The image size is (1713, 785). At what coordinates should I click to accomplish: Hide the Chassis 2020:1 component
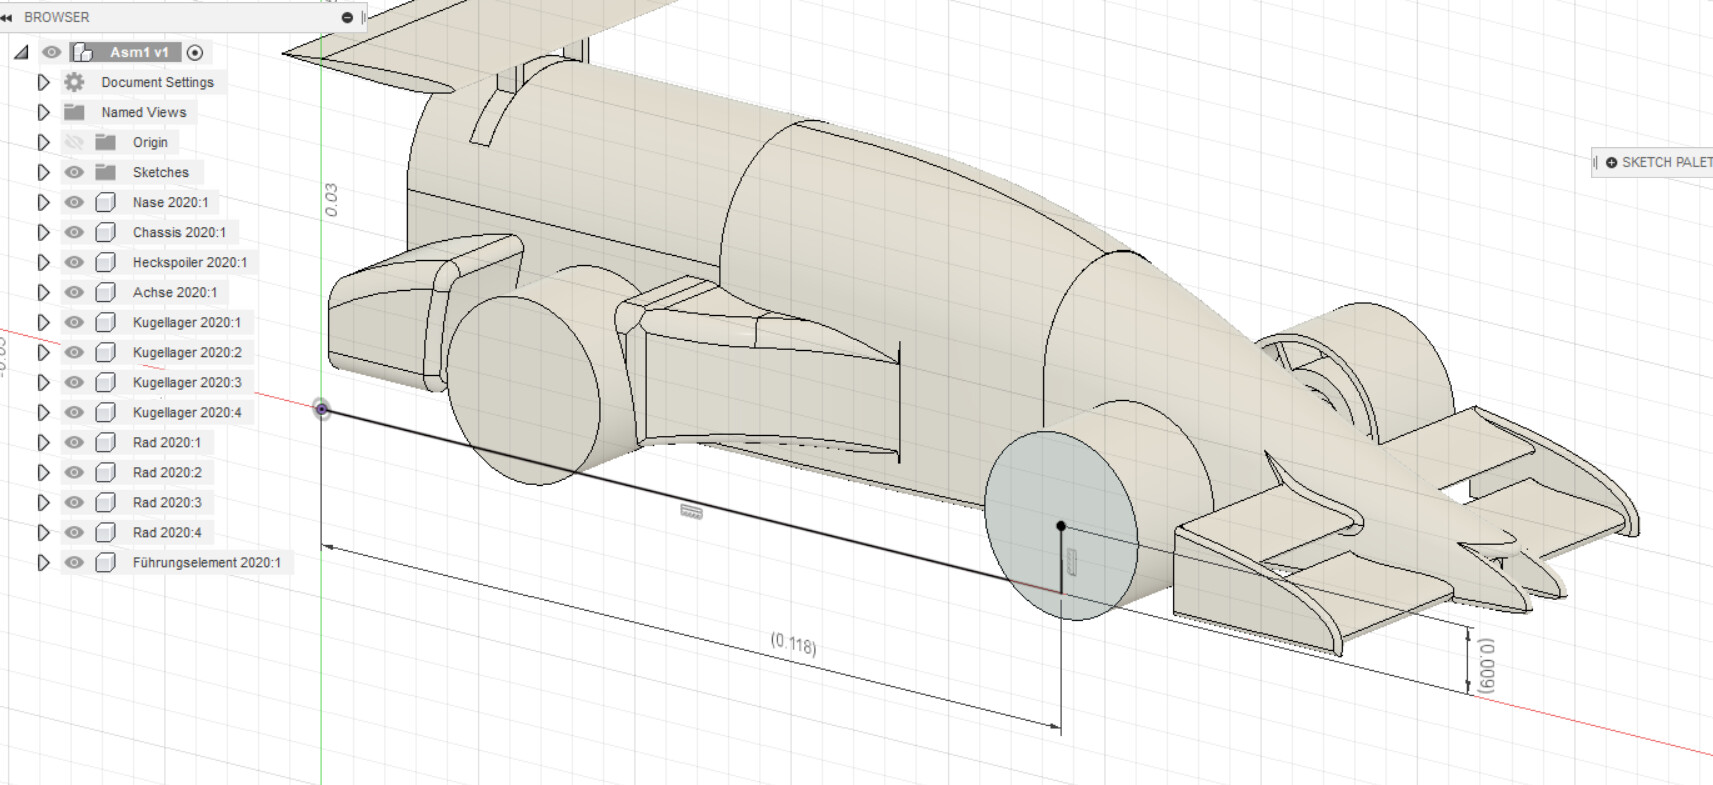(74, 232)
